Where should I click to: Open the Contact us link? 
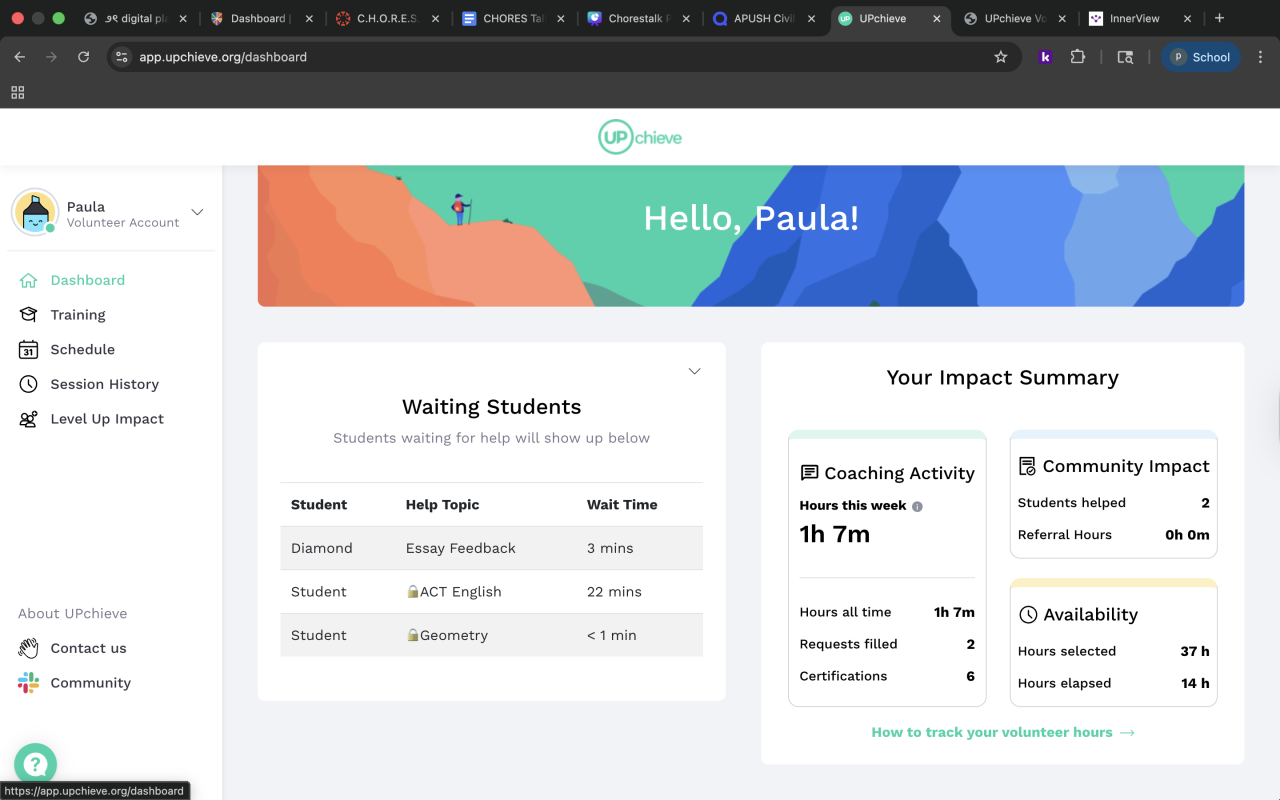[x=89, y=648]
